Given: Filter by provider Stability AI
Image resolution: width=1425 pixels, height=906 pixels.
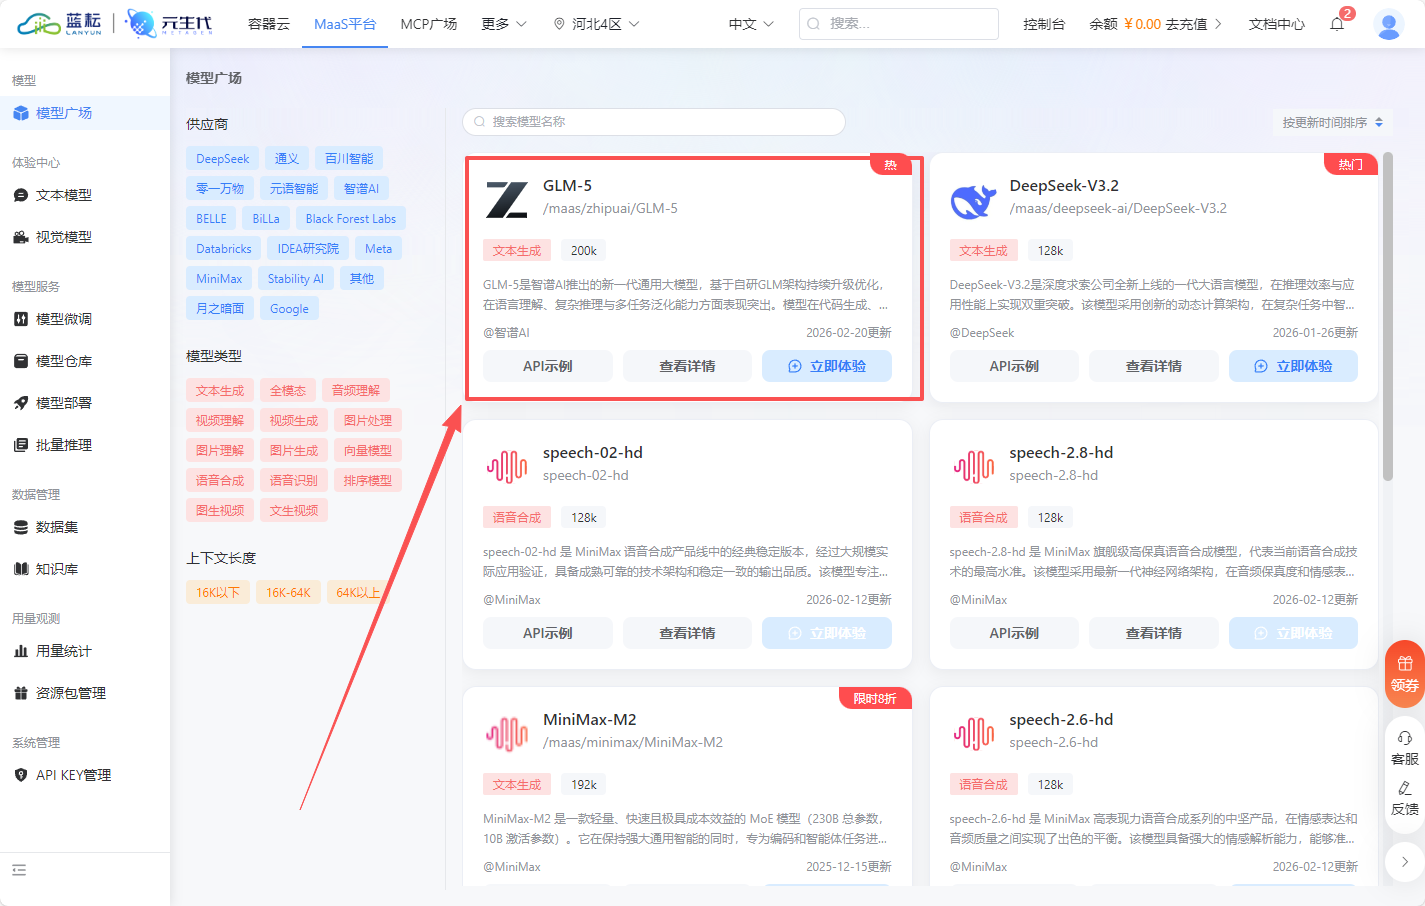Looking at the screenshot, I should tap(296, 278).
